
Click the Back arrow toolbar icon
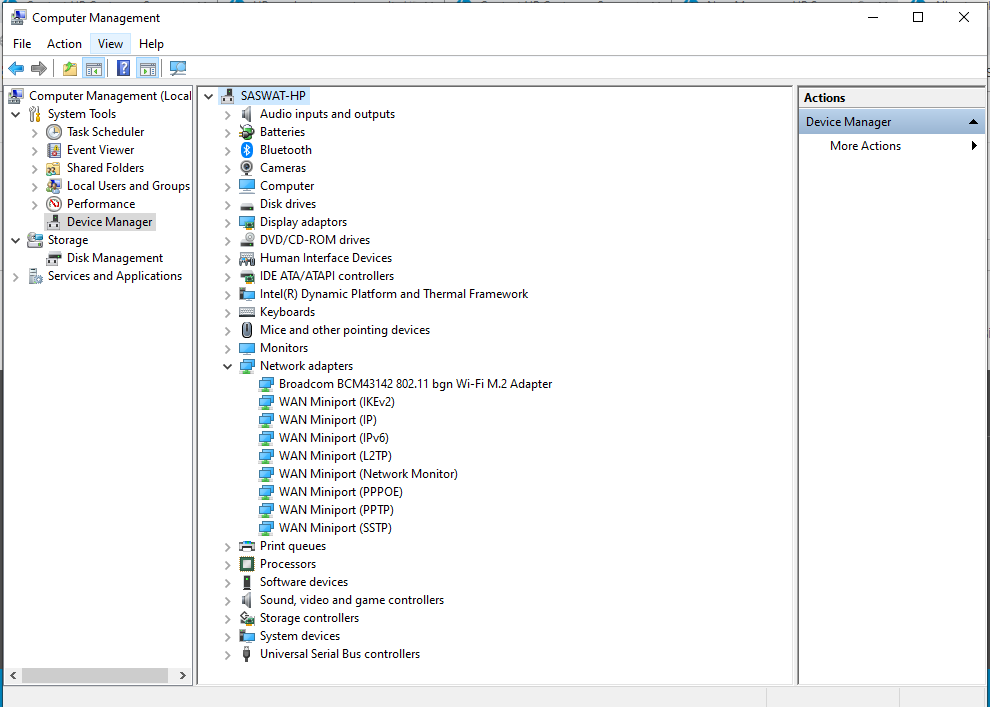point(16,68)
